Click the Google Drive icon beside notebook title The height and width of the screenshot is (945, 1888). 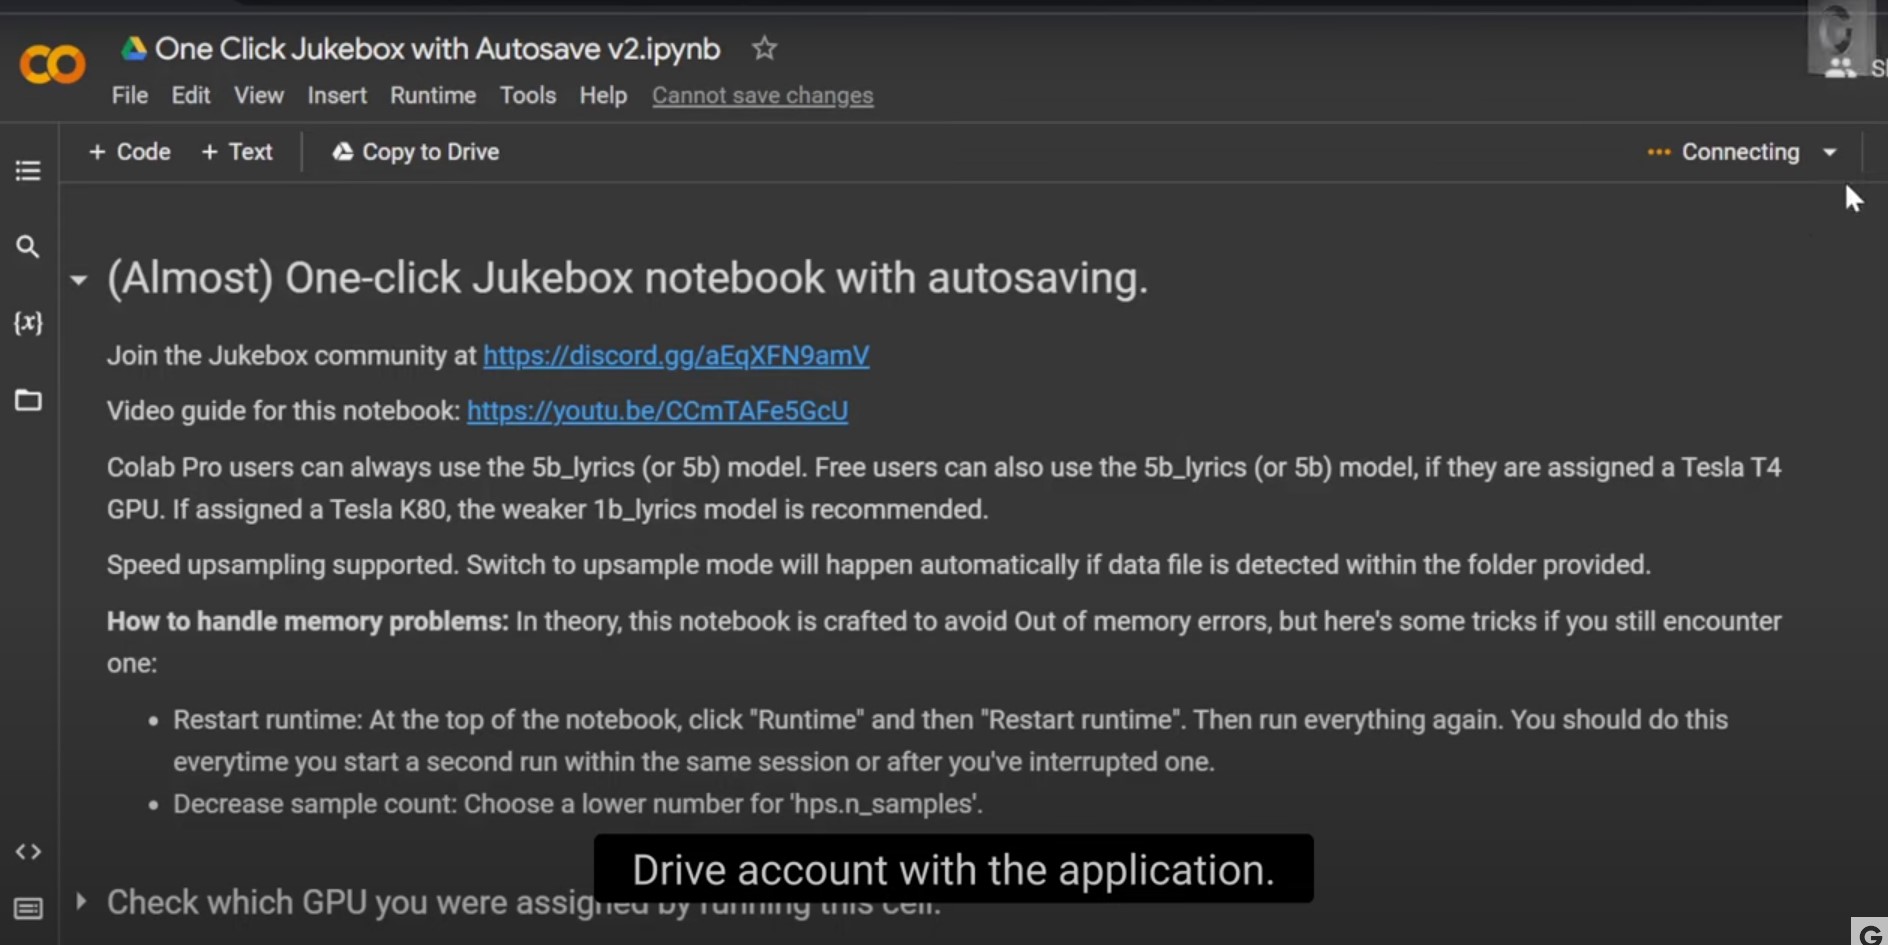click(x=134, y=48)
